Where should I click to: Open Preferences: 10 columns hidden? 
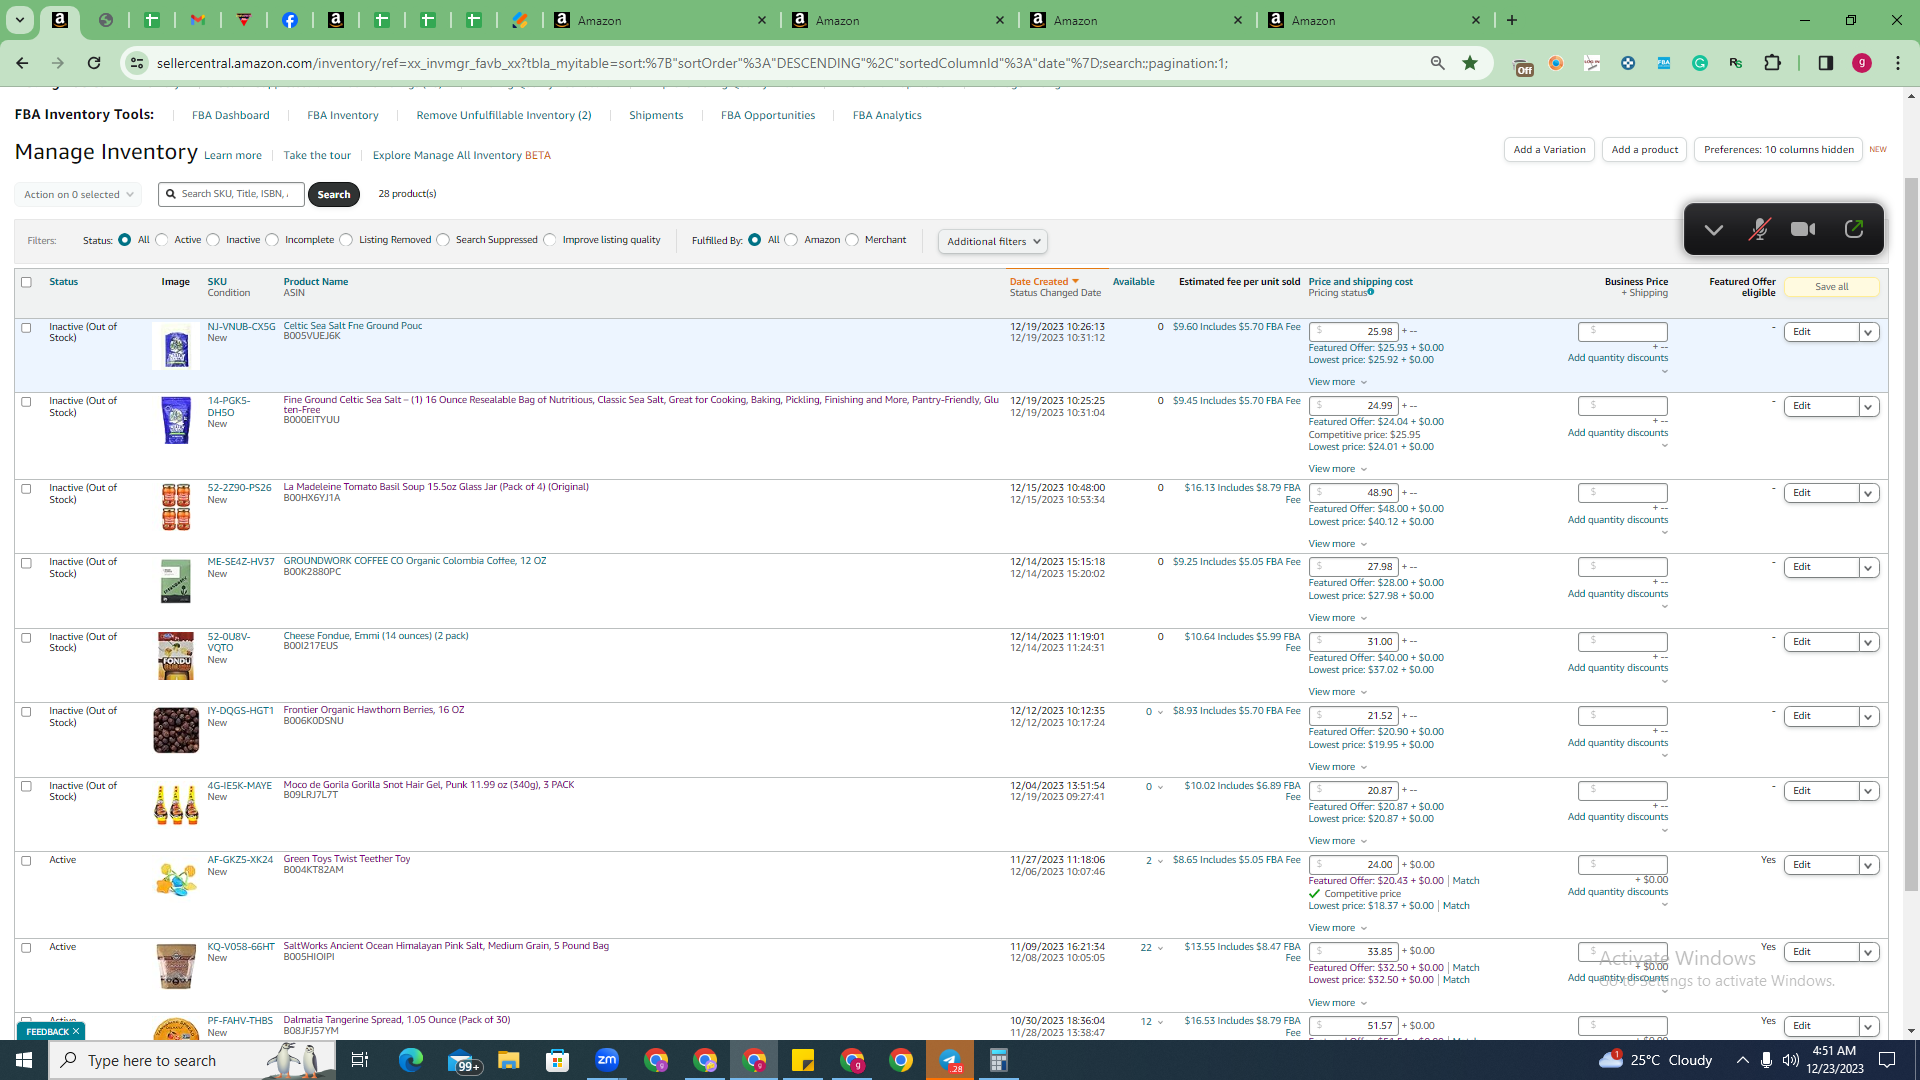coord(1778,150)
